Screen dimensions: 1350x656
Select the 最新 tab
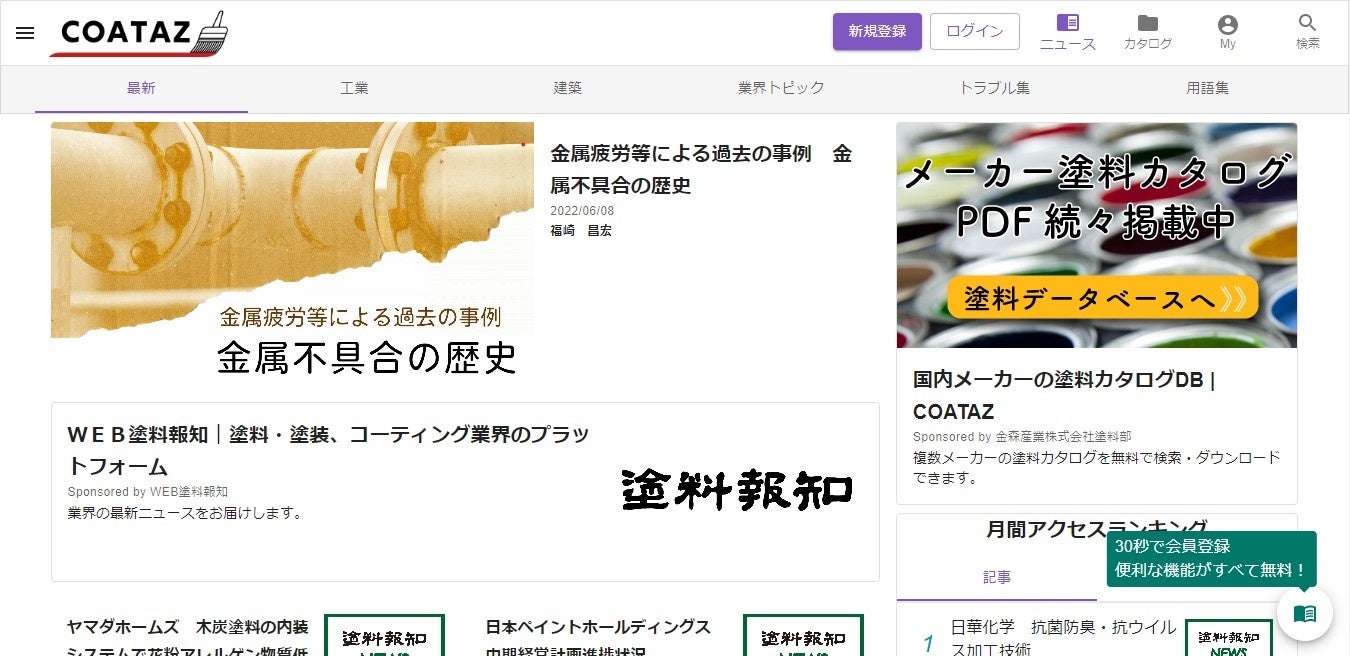coord(141,88)
